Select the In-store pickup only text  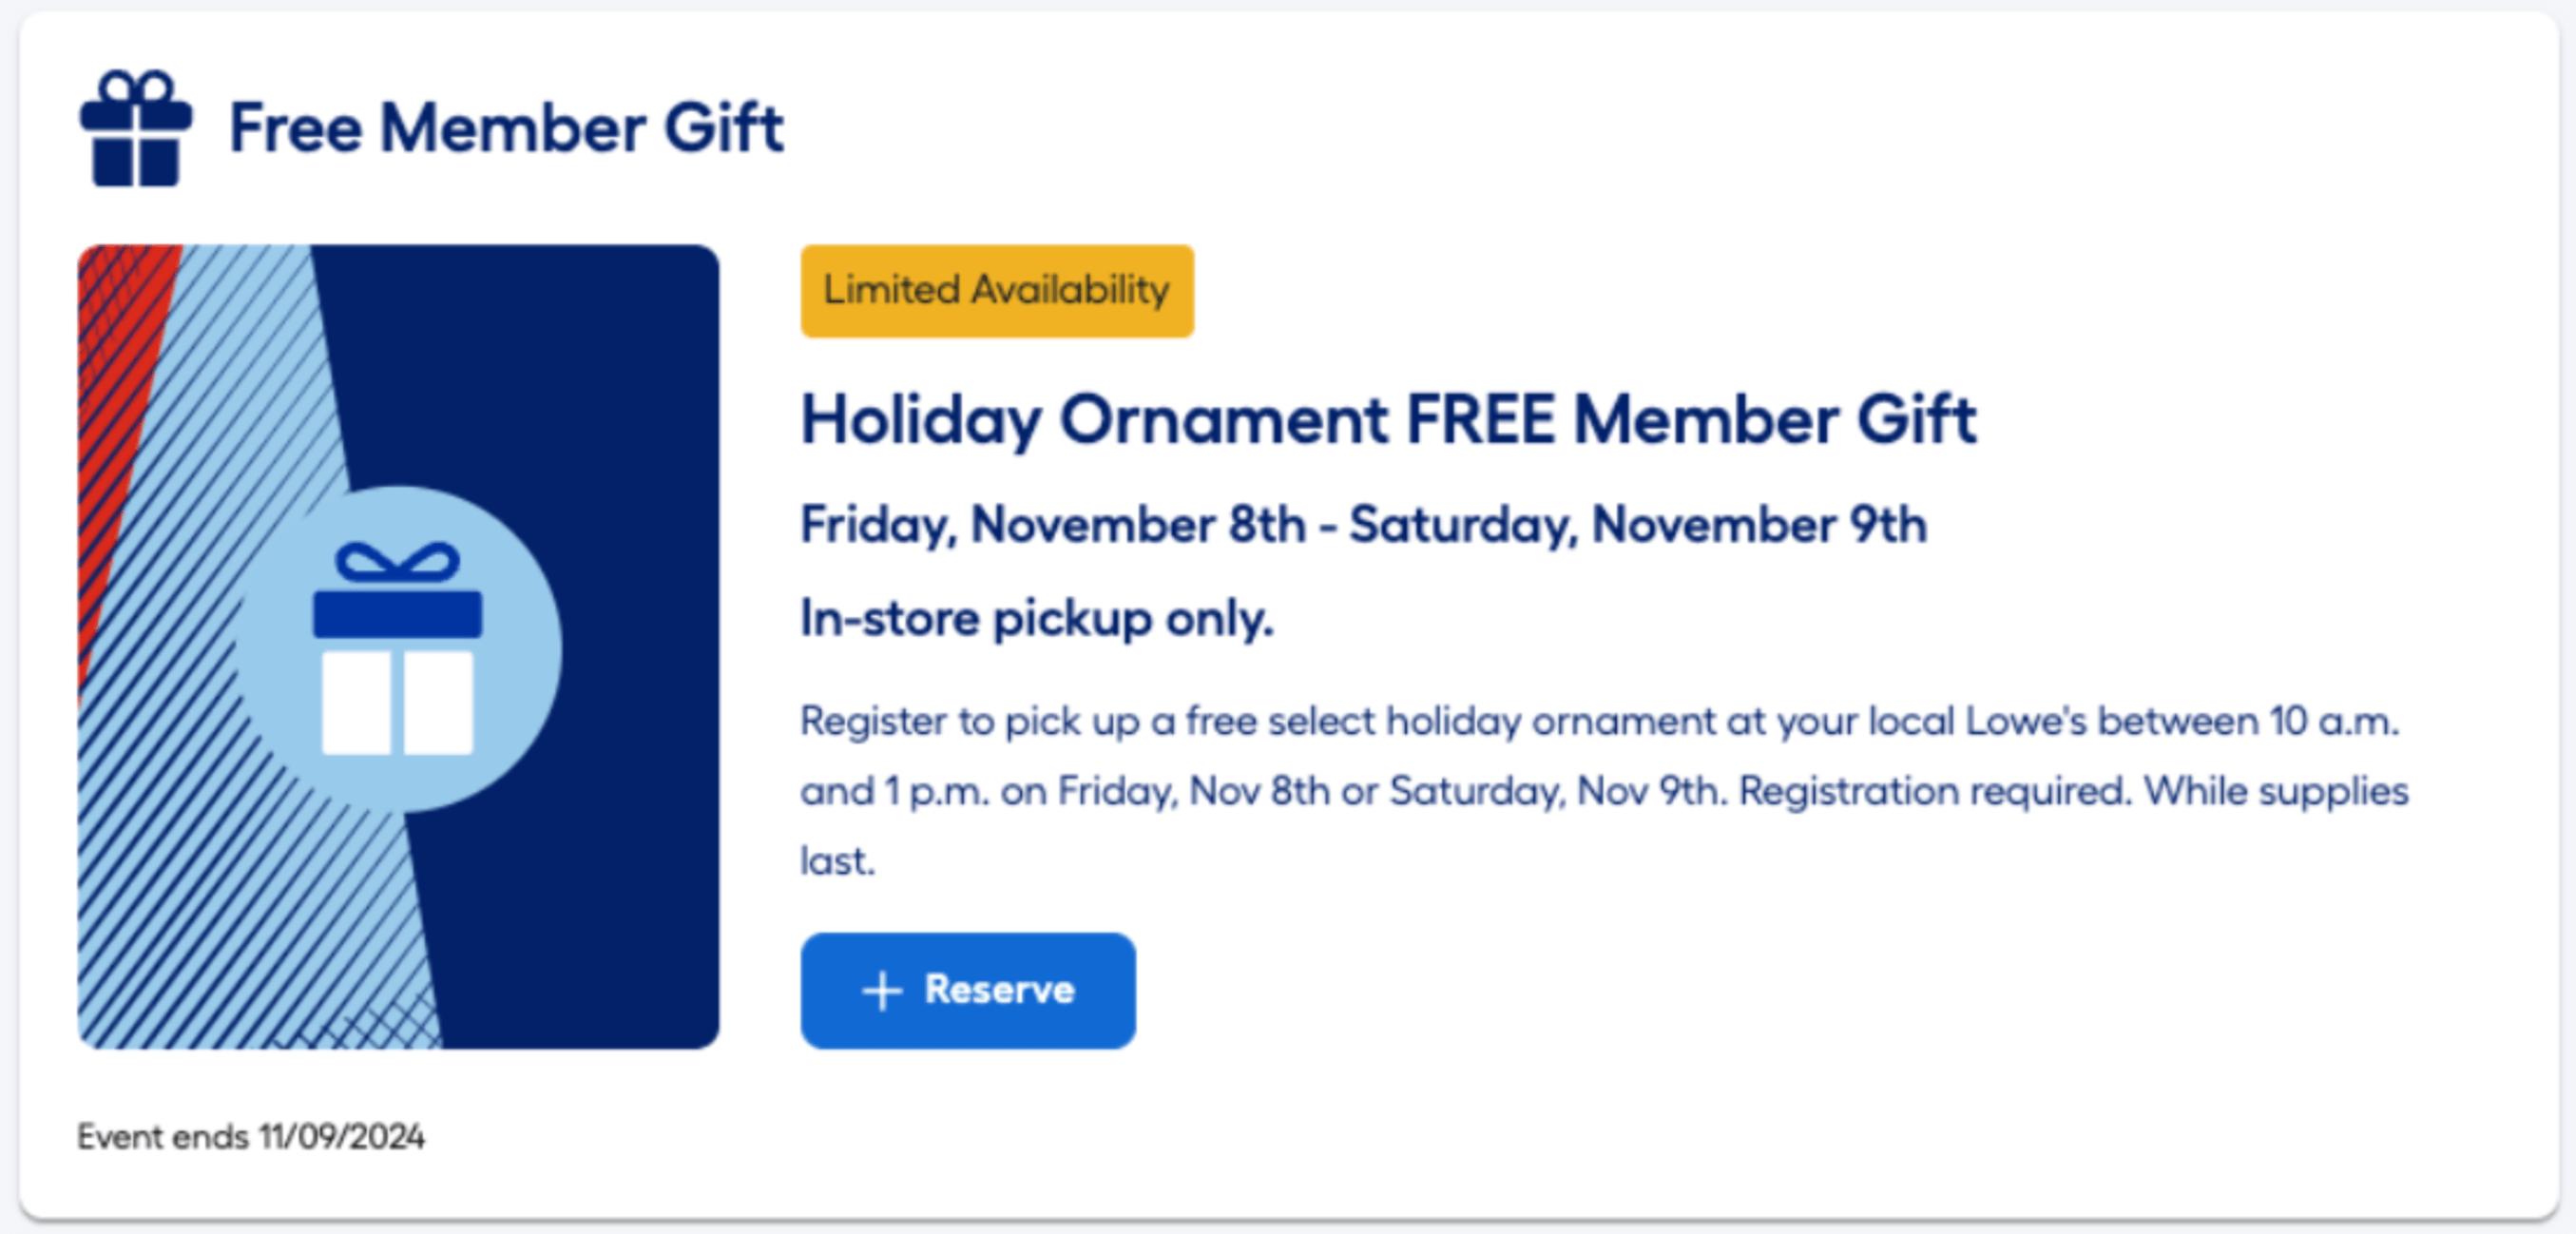click(x=1035, y=617)
